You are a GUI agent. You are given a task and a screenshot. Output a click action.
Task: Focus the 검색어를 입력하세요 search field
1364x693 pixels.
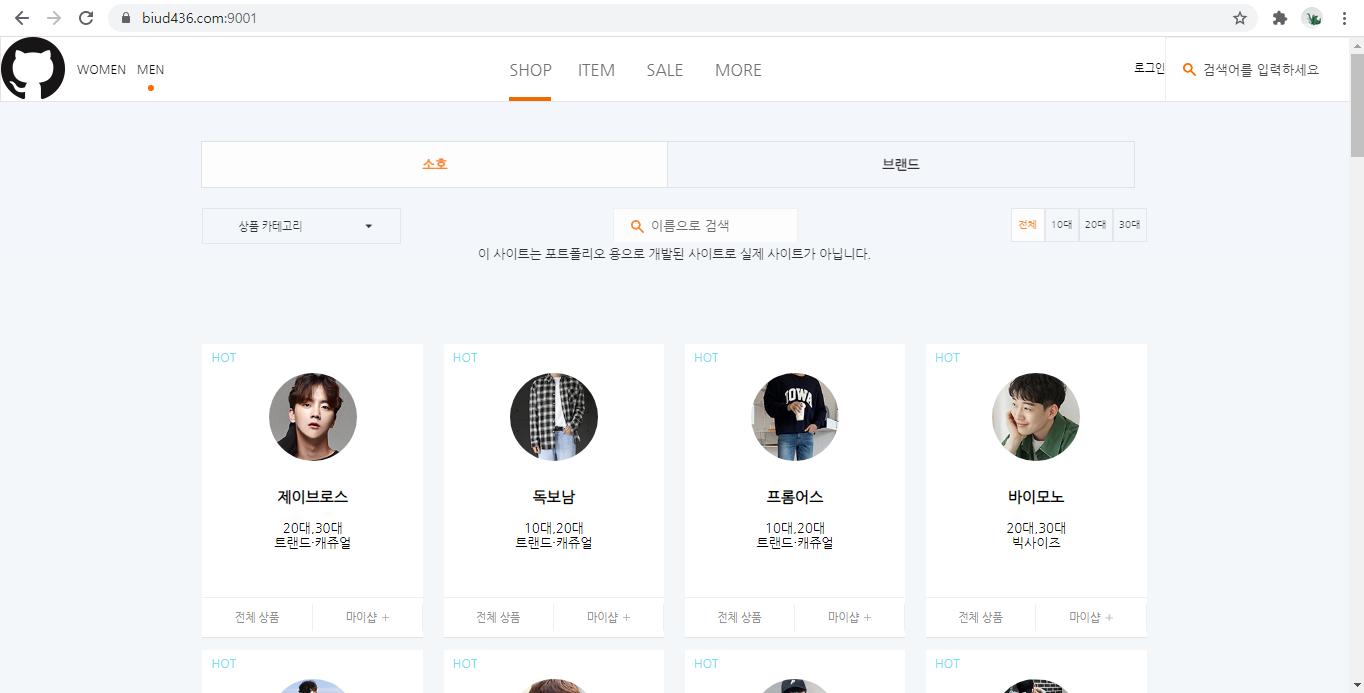(1260, 69)
